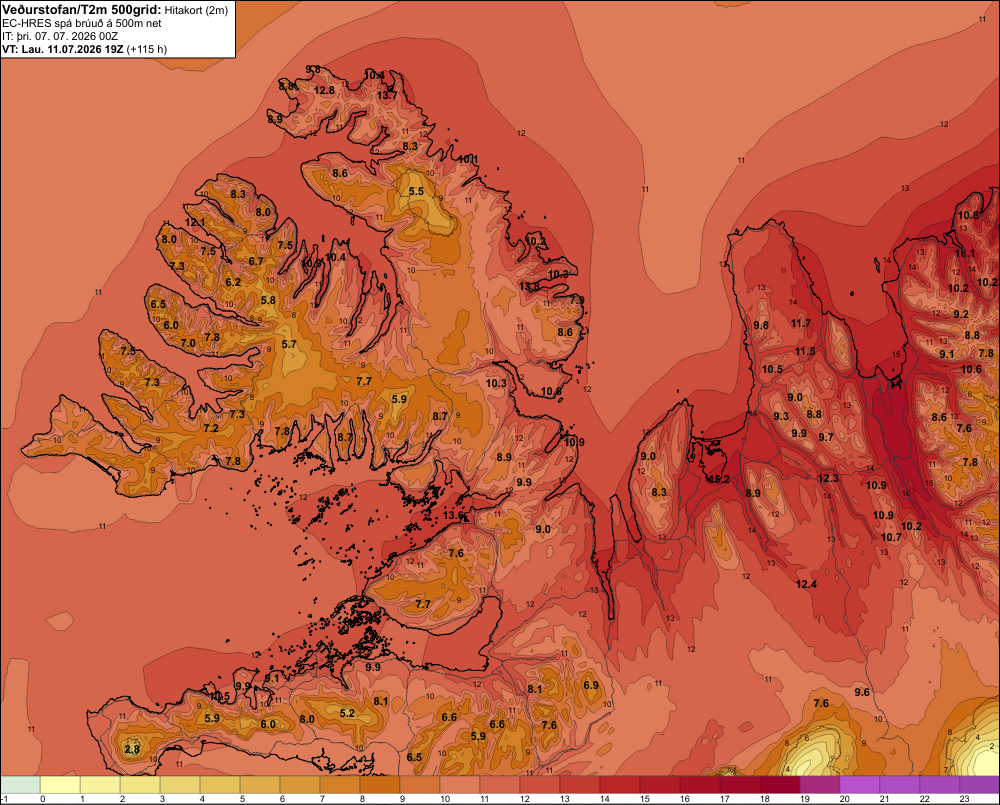The width and height of the screenshot is (1000, 805).
Task: Click the 0 degree pale yellow legend swatch
Action: pyautogui.click(x=60, y=785)
